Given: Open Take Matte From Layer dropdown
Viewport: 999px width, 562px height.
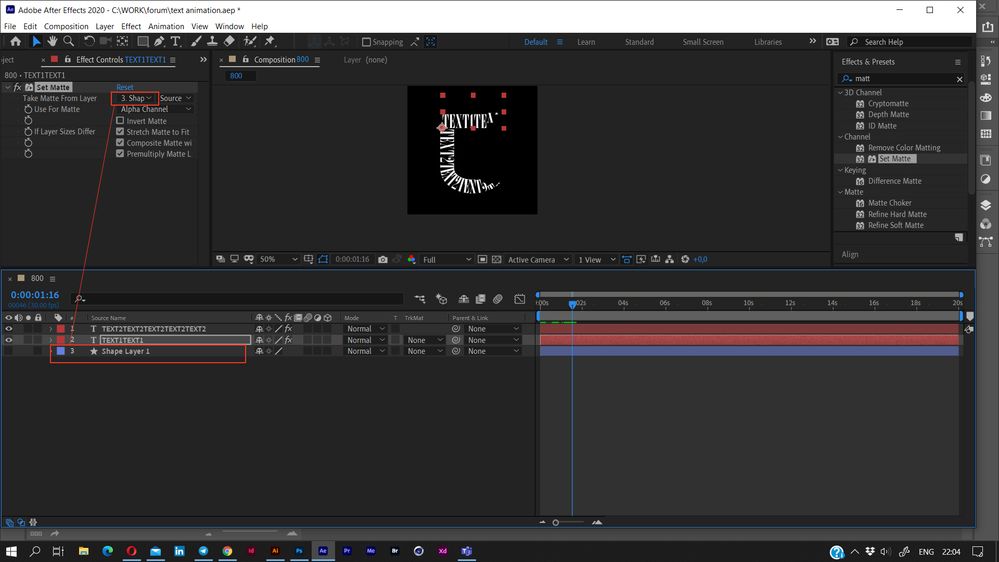Looking at the screenshot, I should [x=135, y=98].
